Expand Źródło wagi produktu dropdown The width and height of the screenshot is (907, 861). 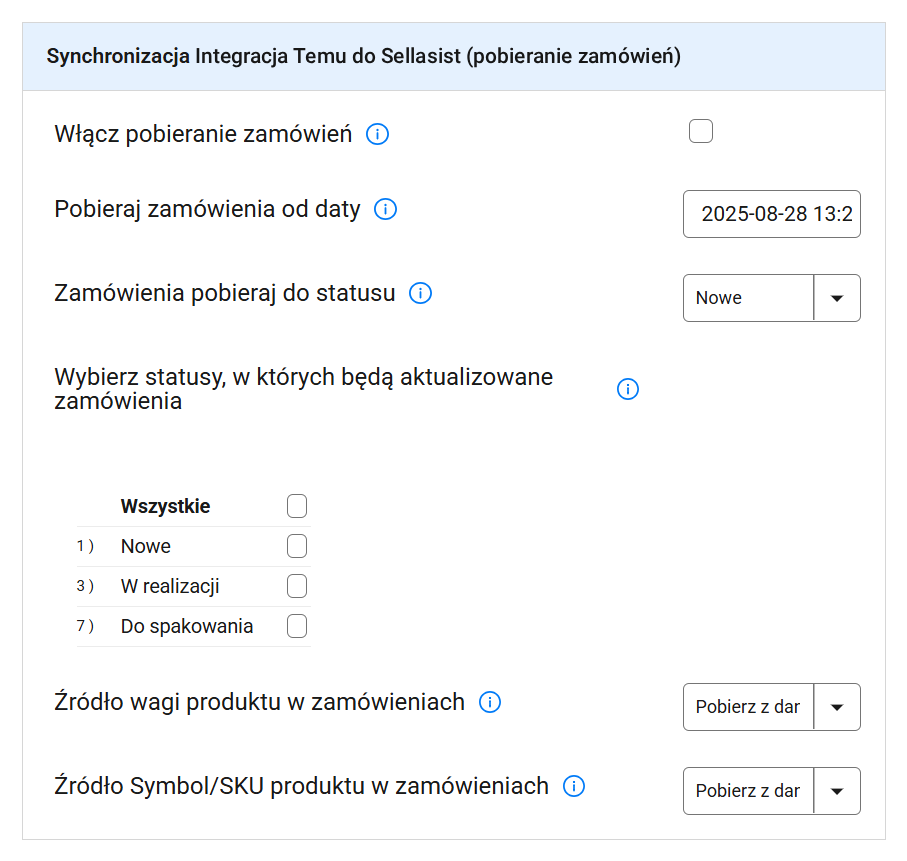772,707
